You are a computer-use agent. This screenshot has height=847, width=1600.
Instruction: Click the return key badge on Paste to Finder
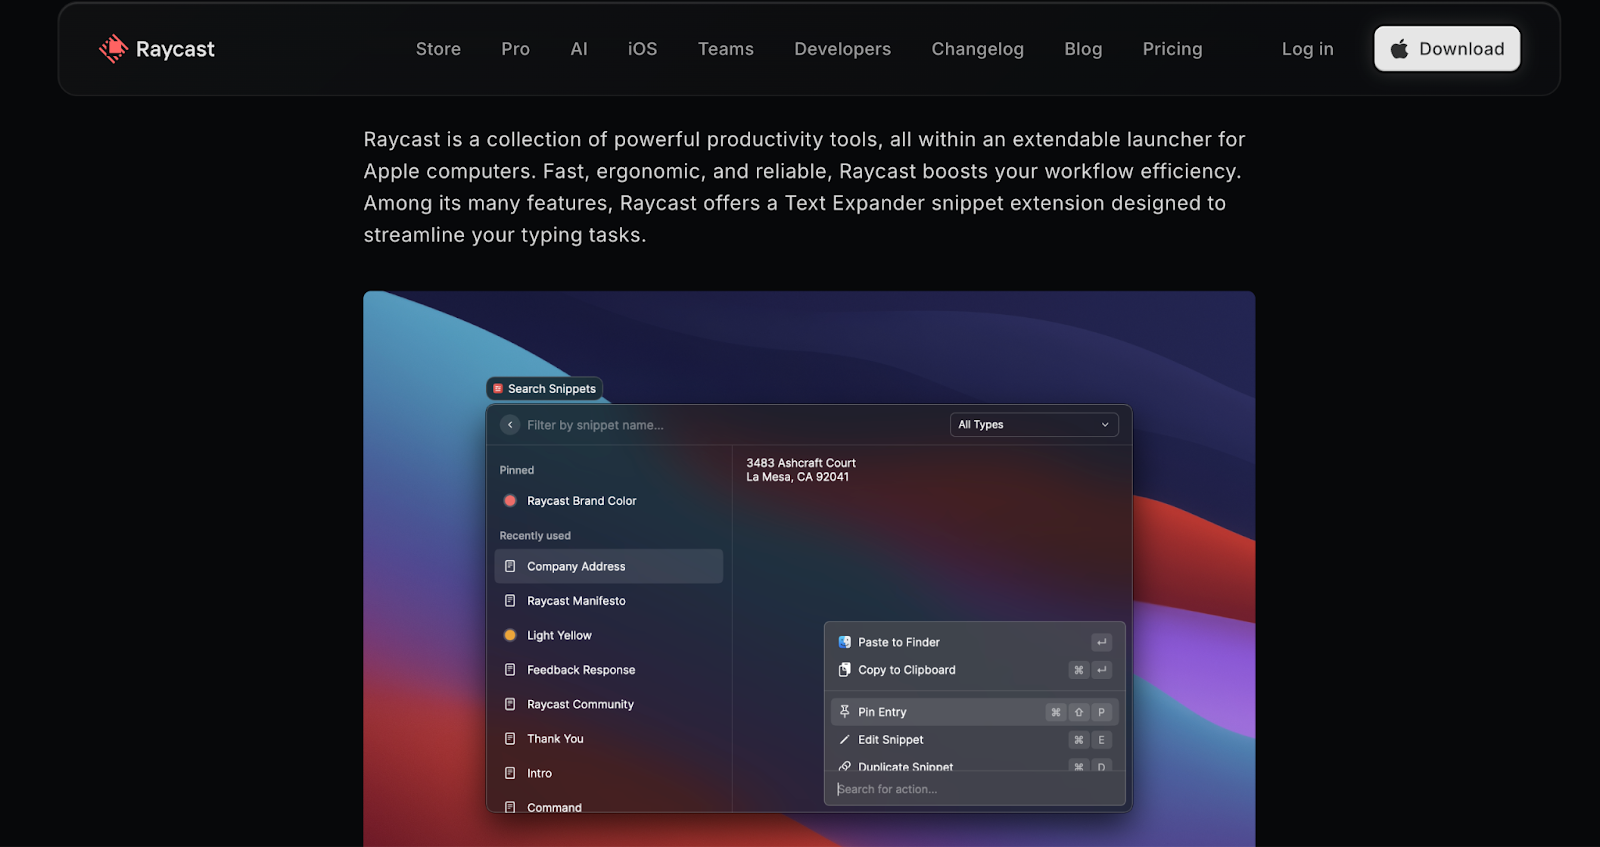tap(1101, 642)
